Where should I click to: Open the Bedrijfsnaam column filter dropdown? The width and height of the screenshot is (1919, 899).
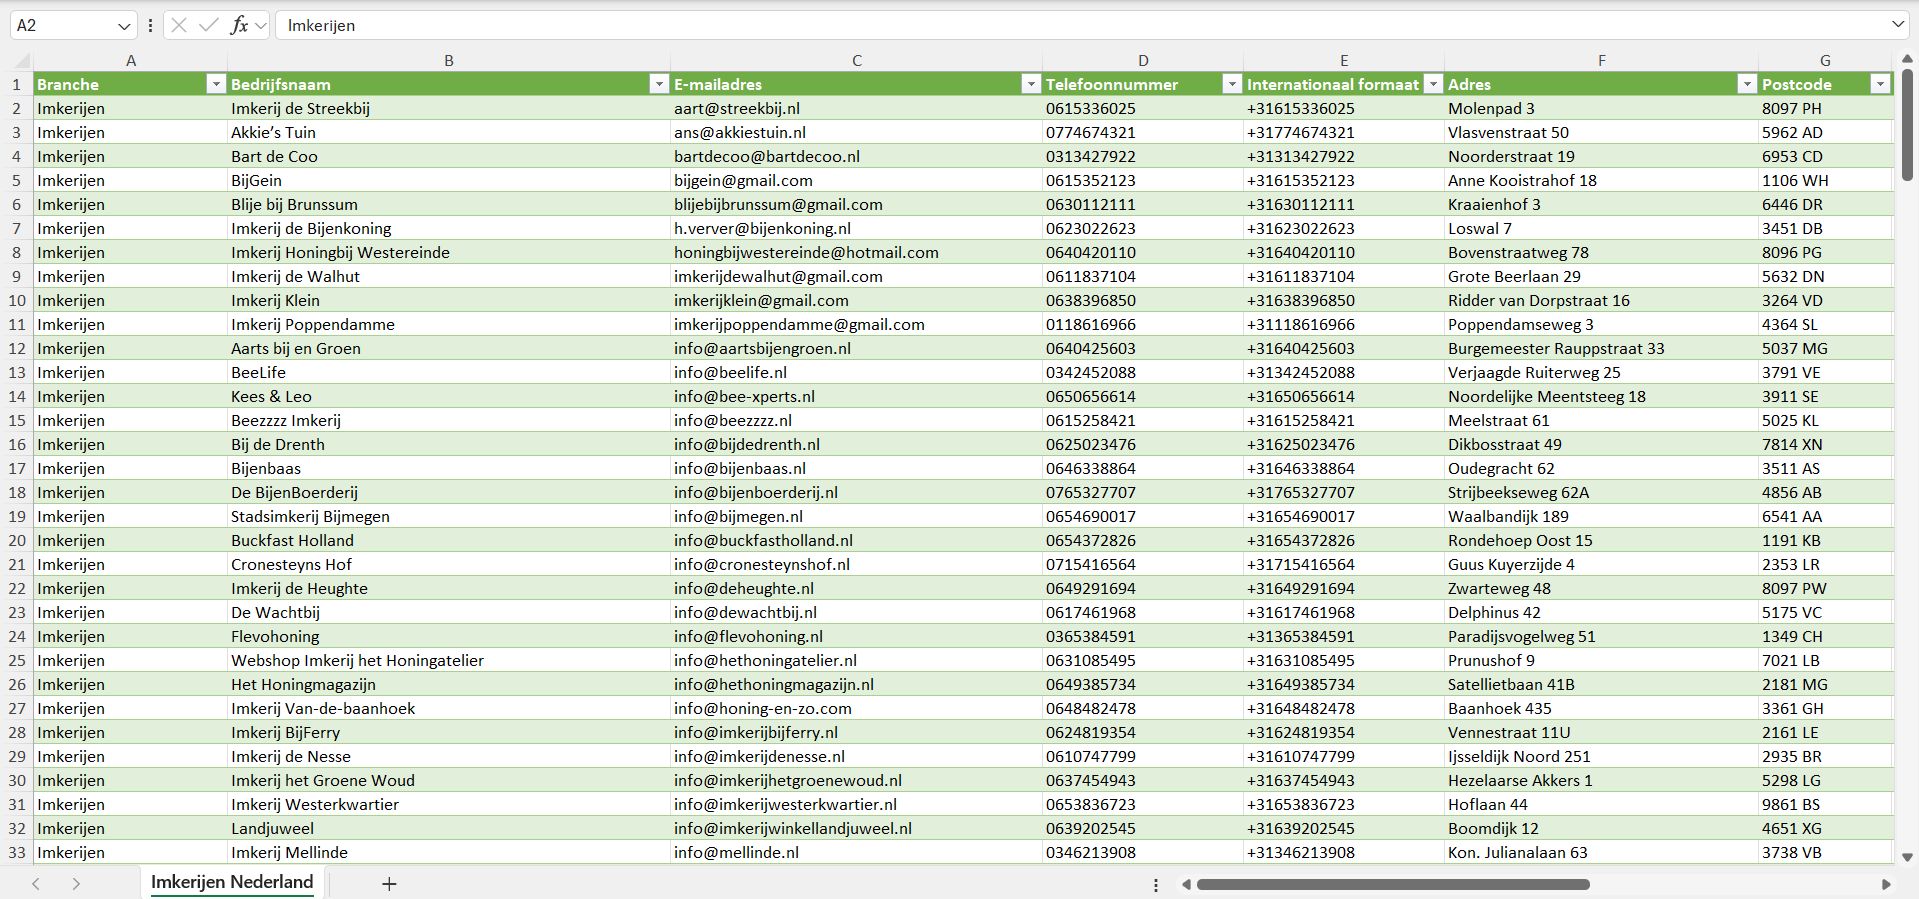pos(658,84)
